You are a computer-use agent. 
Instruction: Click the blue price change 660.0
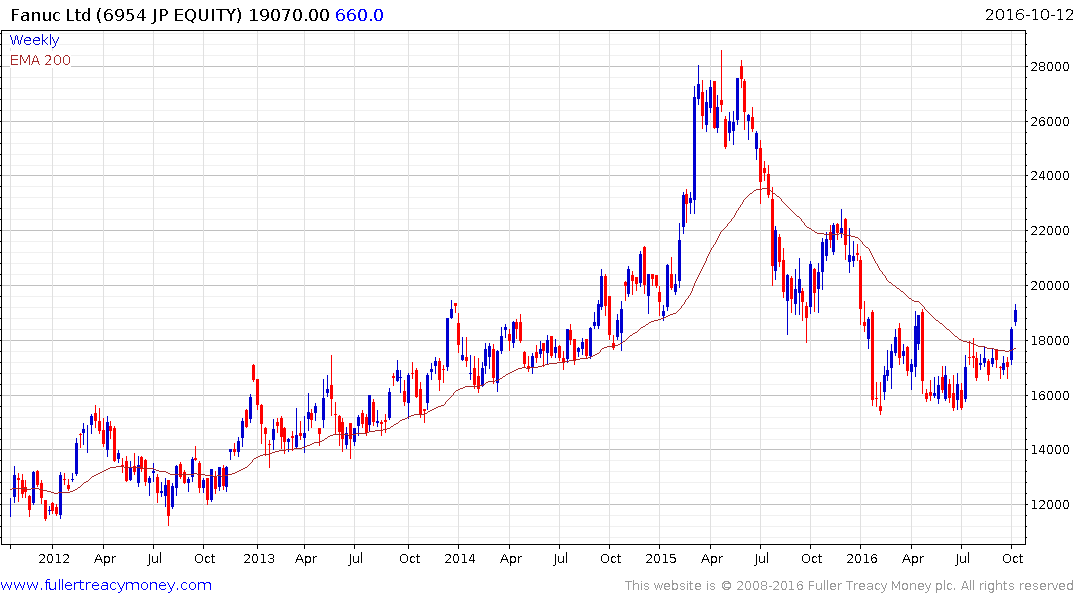pyautogui.click(x=359, y=15)
